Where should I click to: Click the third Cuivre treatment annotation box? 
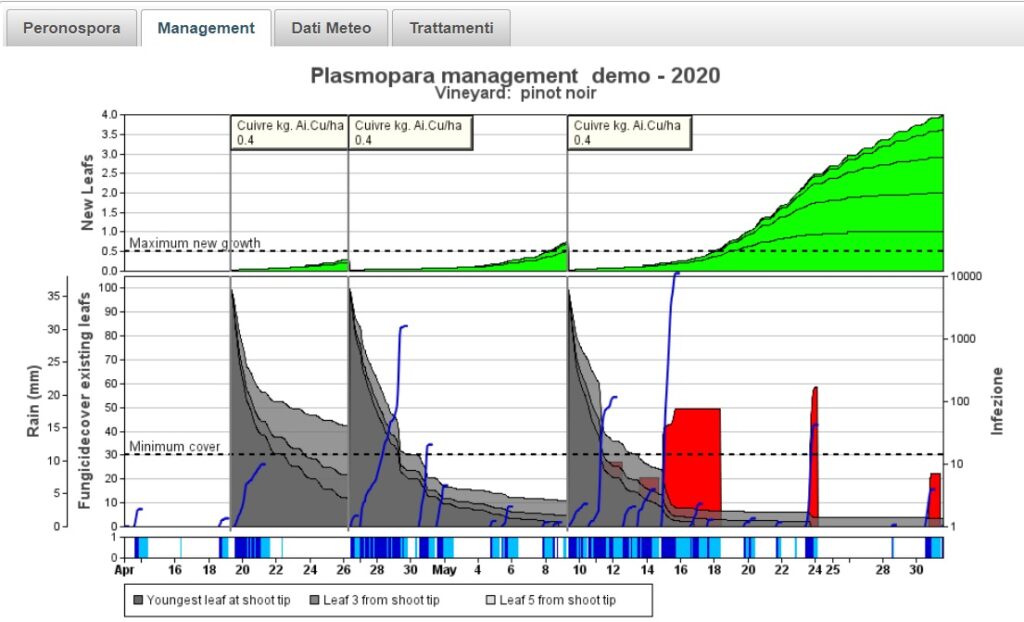click(x=626, y=131)
